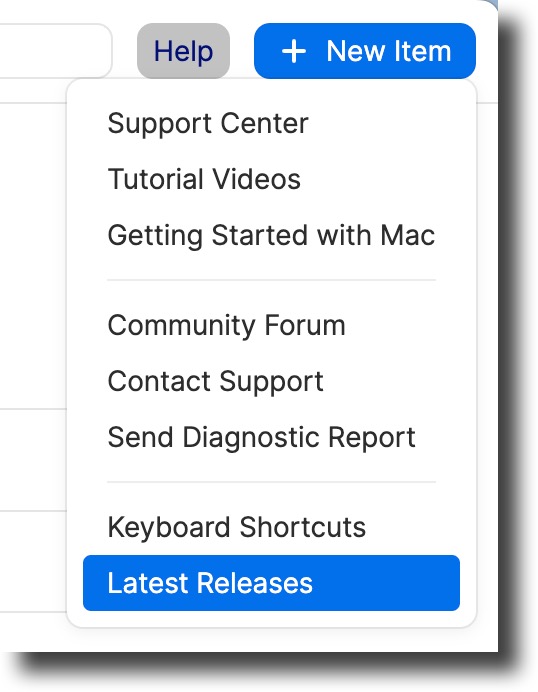
Task: Focus the search field beside Help
Action: (55, 51)
